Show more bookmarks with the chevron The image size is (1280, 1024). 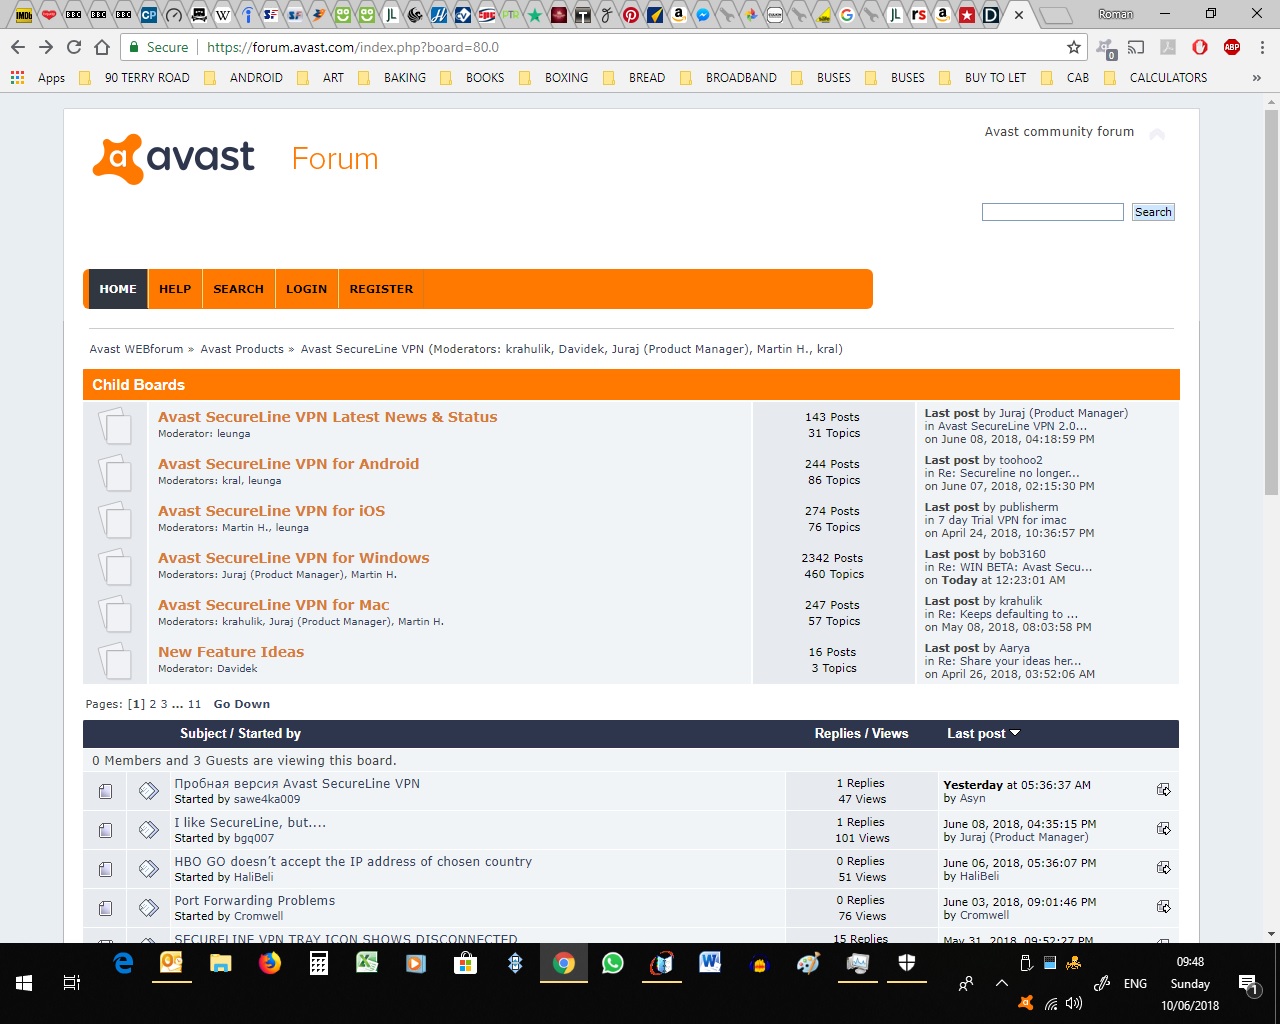tap(1257, 77)
